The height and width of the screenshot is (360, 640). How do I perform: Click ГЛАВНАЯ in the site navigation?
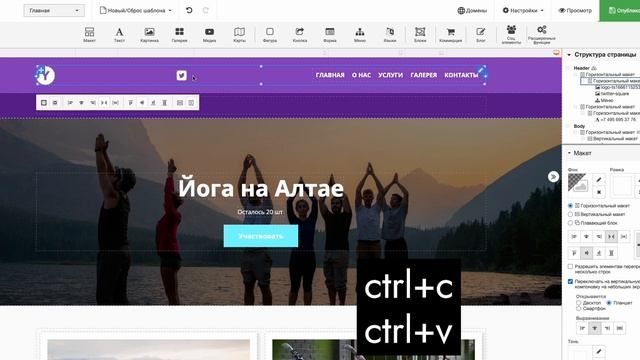coord(330,75)
